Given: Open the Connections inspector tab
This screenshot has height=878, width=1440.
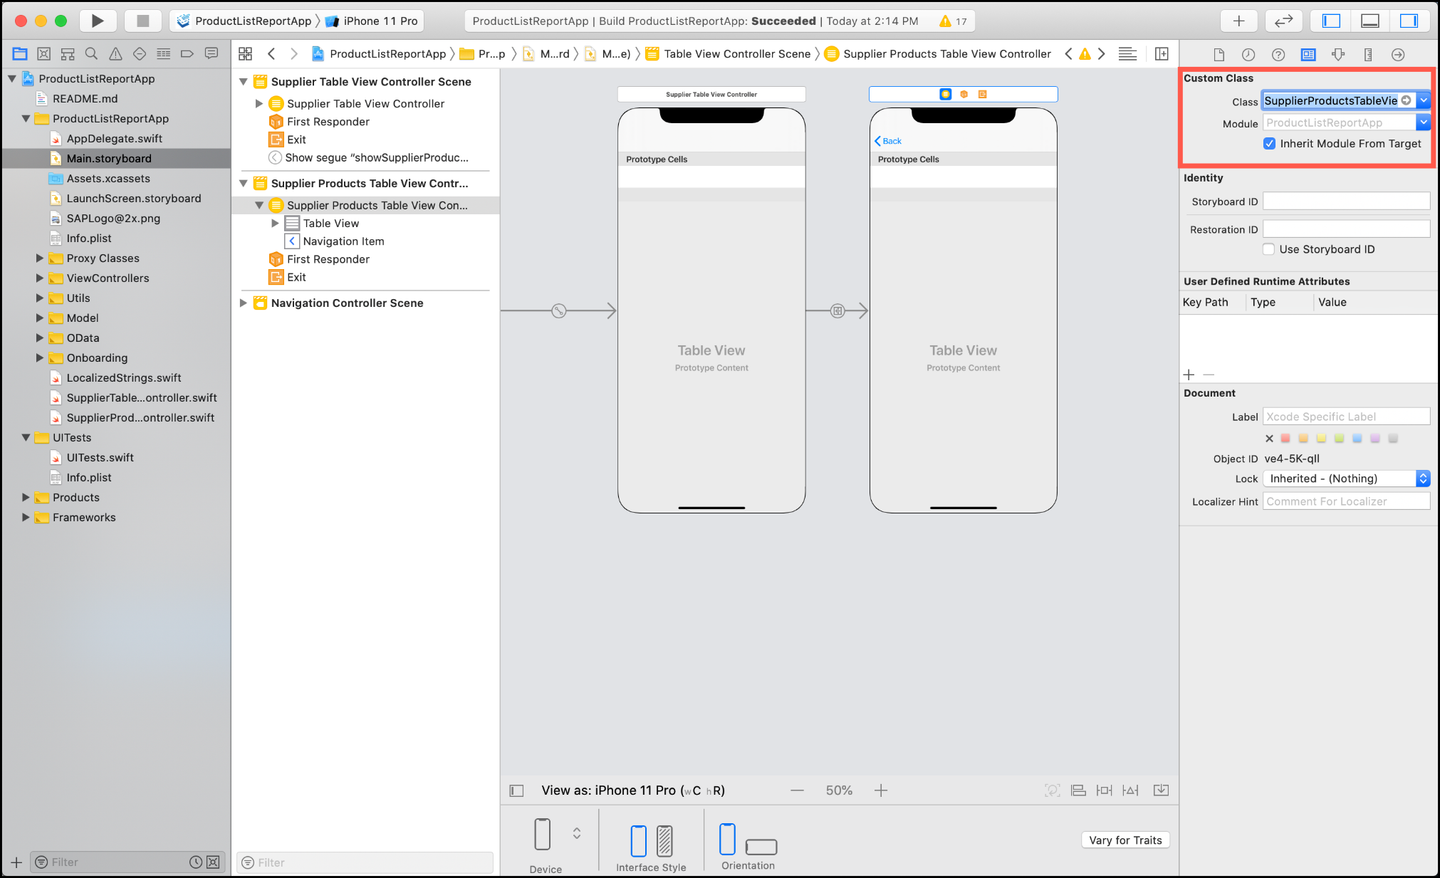Looking at the screenshot, I should click(1398, 54).
